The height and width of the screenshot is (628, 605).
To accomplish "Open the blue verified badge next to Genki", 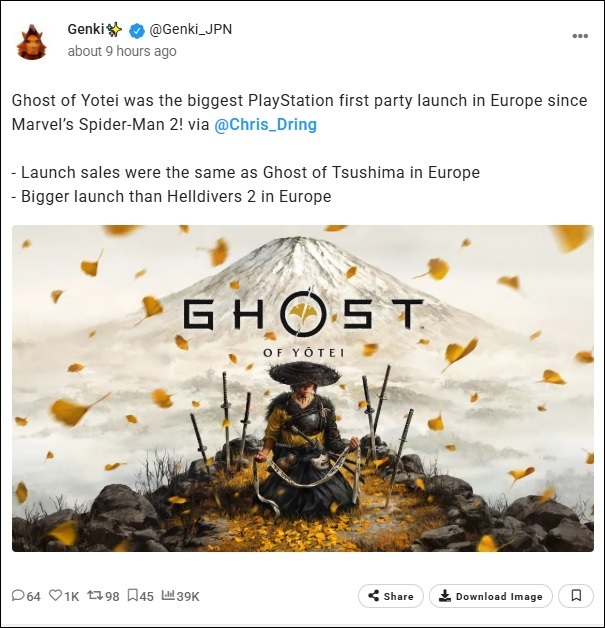I will pyautogui.click(x=137, y=30).
